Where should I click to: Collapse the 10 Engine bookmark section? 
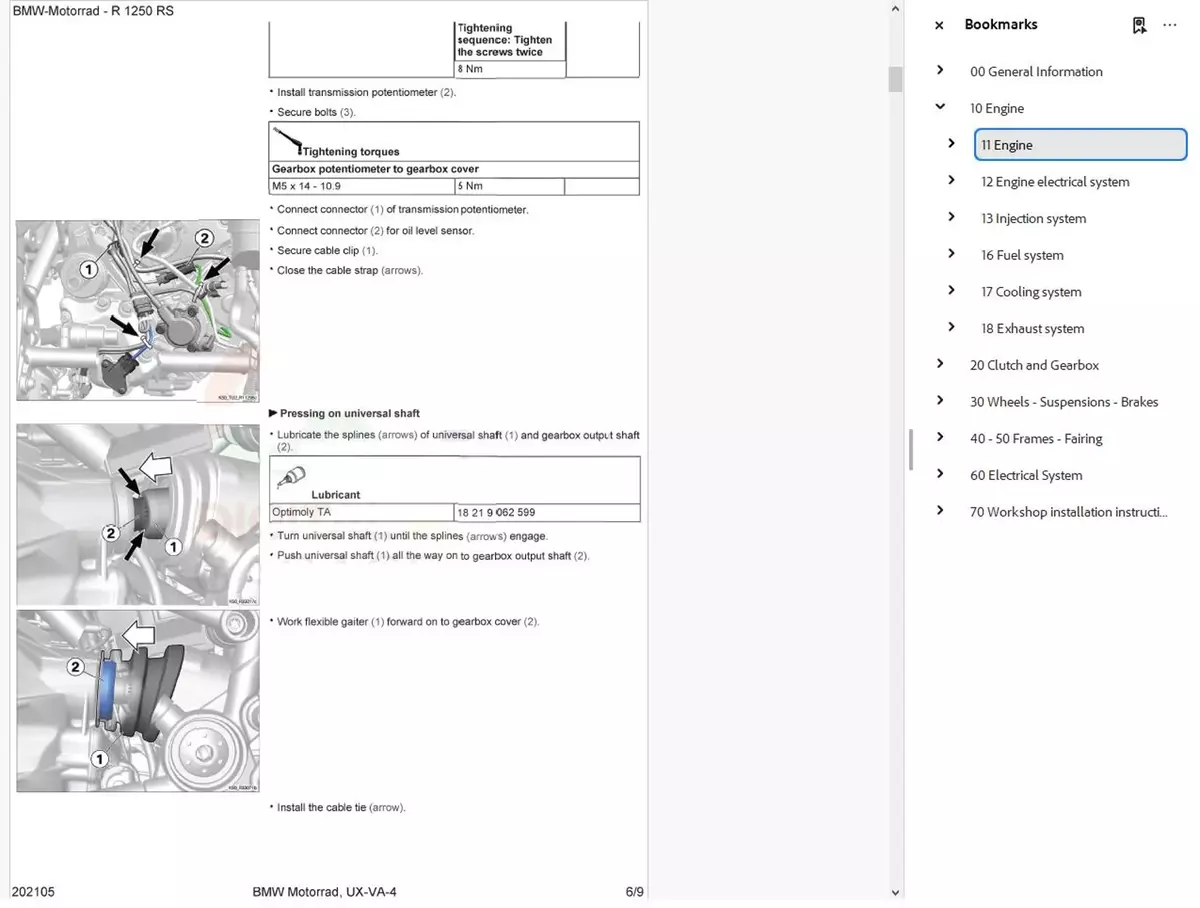click(940, 107)
